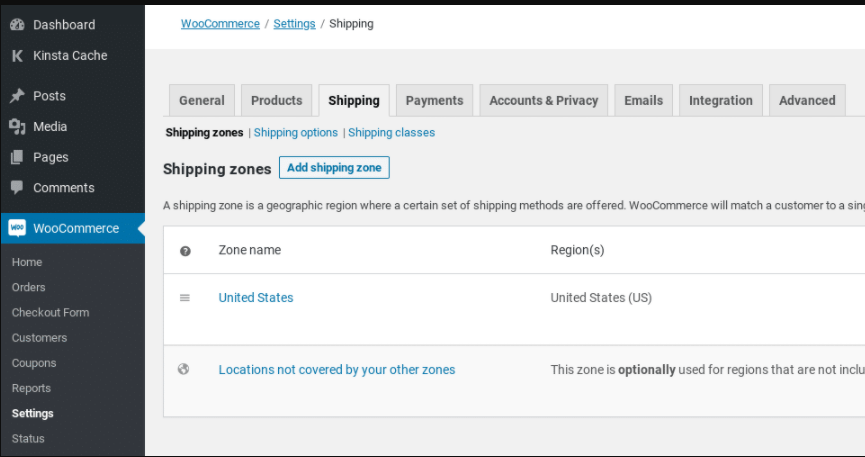Open Locations not covered by other zones
The image size is (865, 457).
click(x=337, y=370)
